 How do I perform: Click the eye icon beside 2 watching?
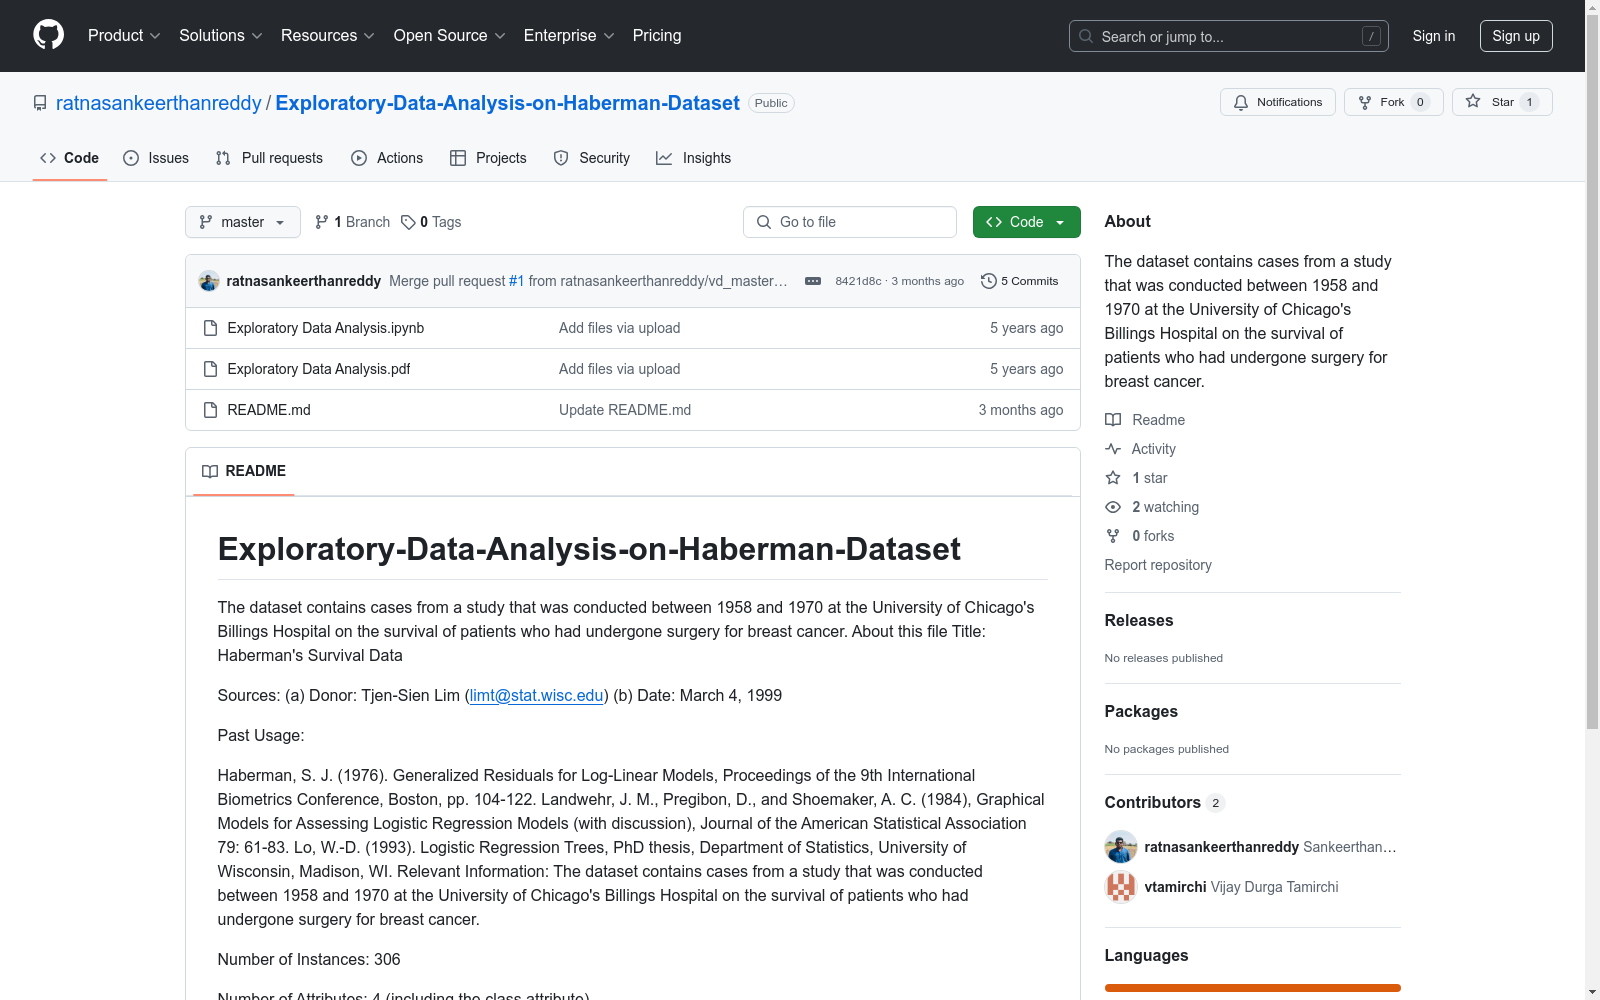[1113, 507]
